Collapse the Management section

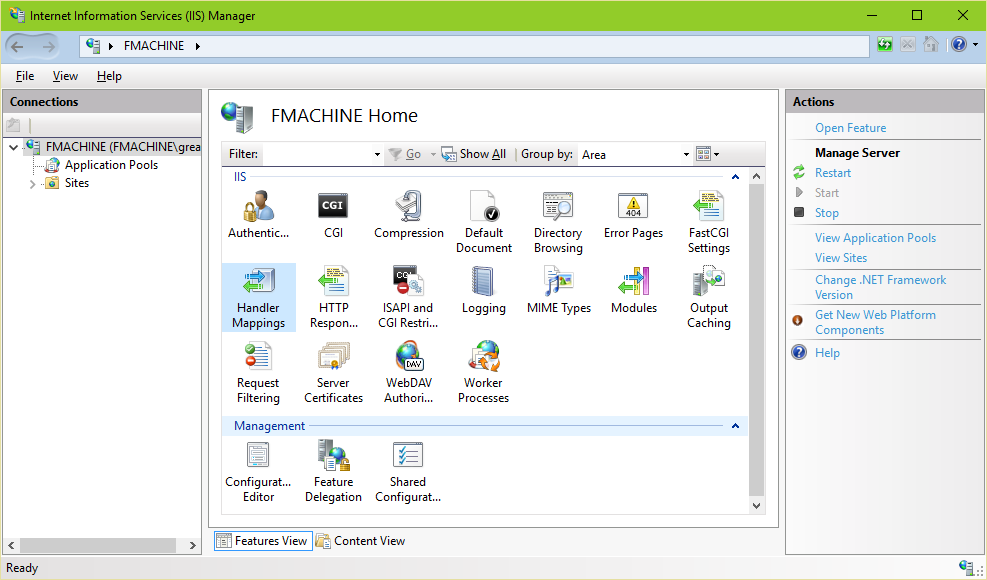(x=735, y=425)
